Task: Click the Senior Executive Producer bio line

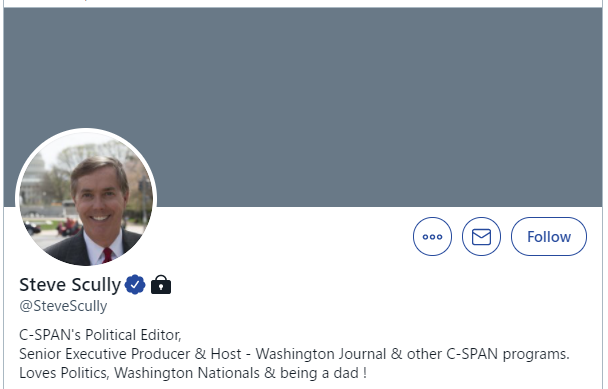Action: click(294, 354)
